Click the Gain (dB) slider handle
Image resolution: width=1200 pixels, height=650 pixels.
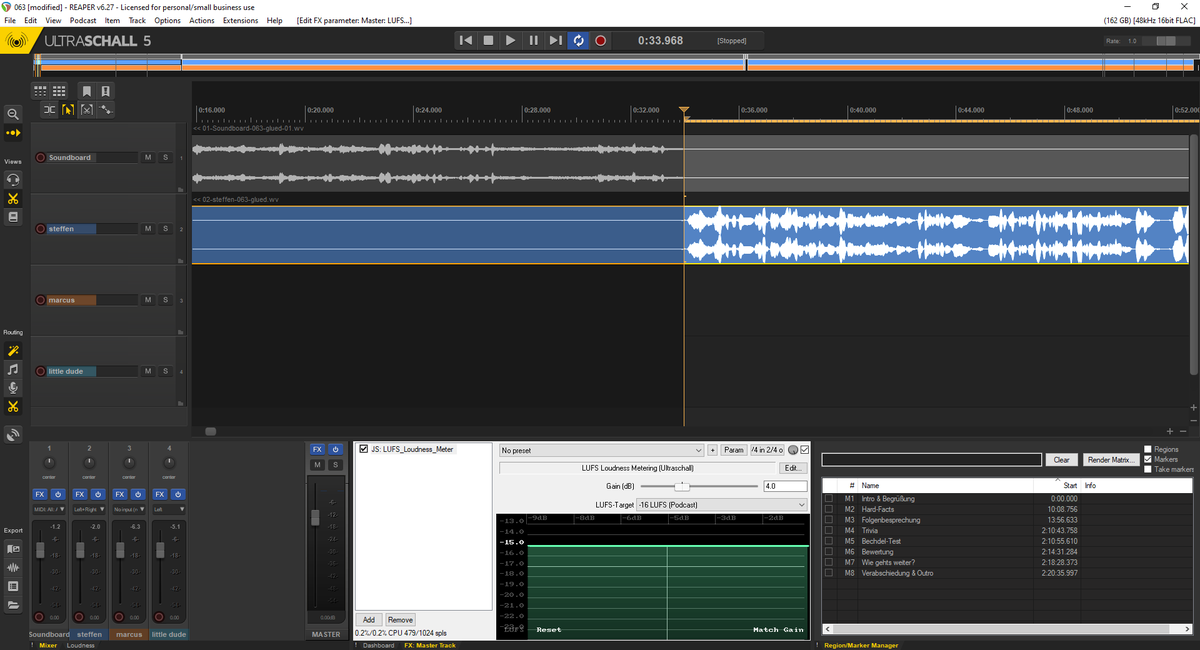tap(682, 486)
